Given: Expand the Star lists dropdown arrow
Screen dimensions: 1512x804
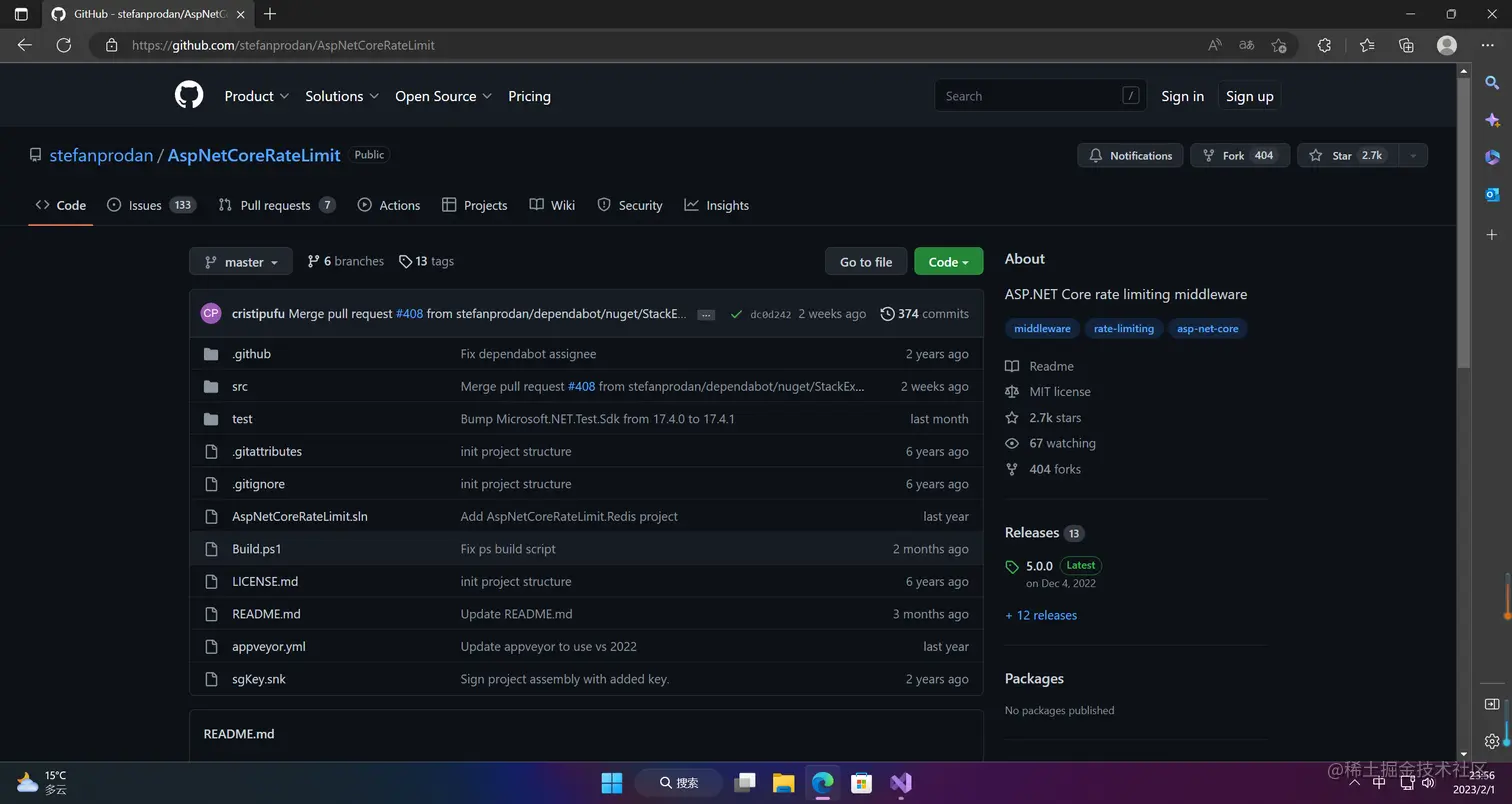Looking at the screenshot, I should point(1413,155).
